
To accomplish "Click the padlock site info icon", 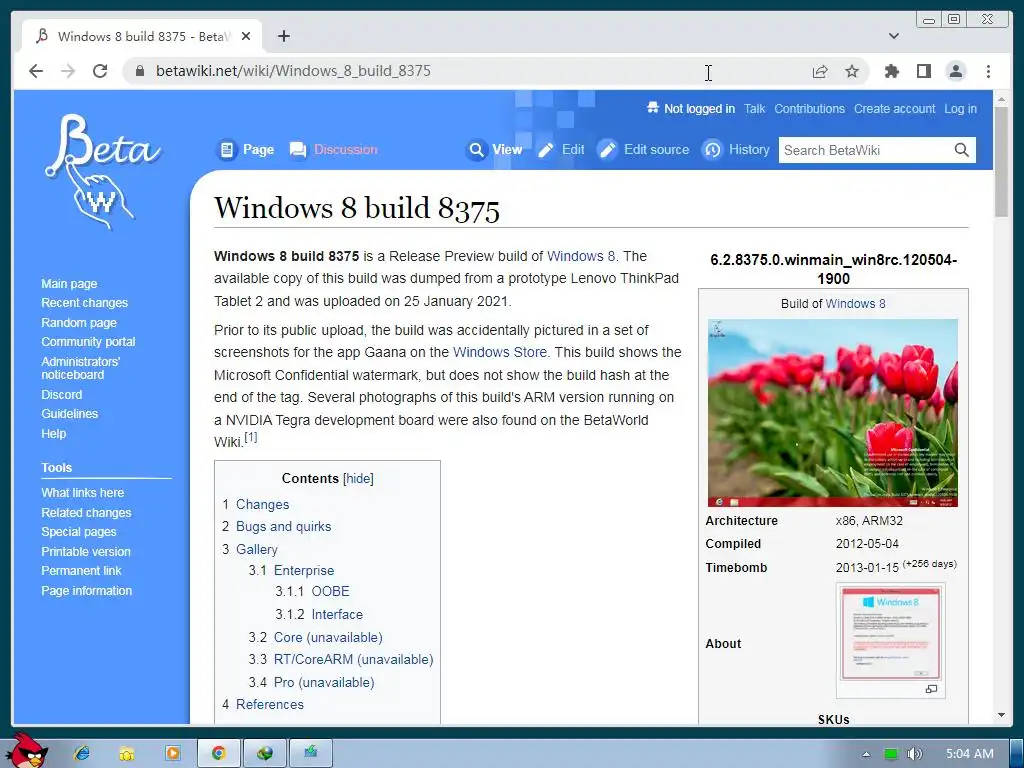I will point(139,71).
